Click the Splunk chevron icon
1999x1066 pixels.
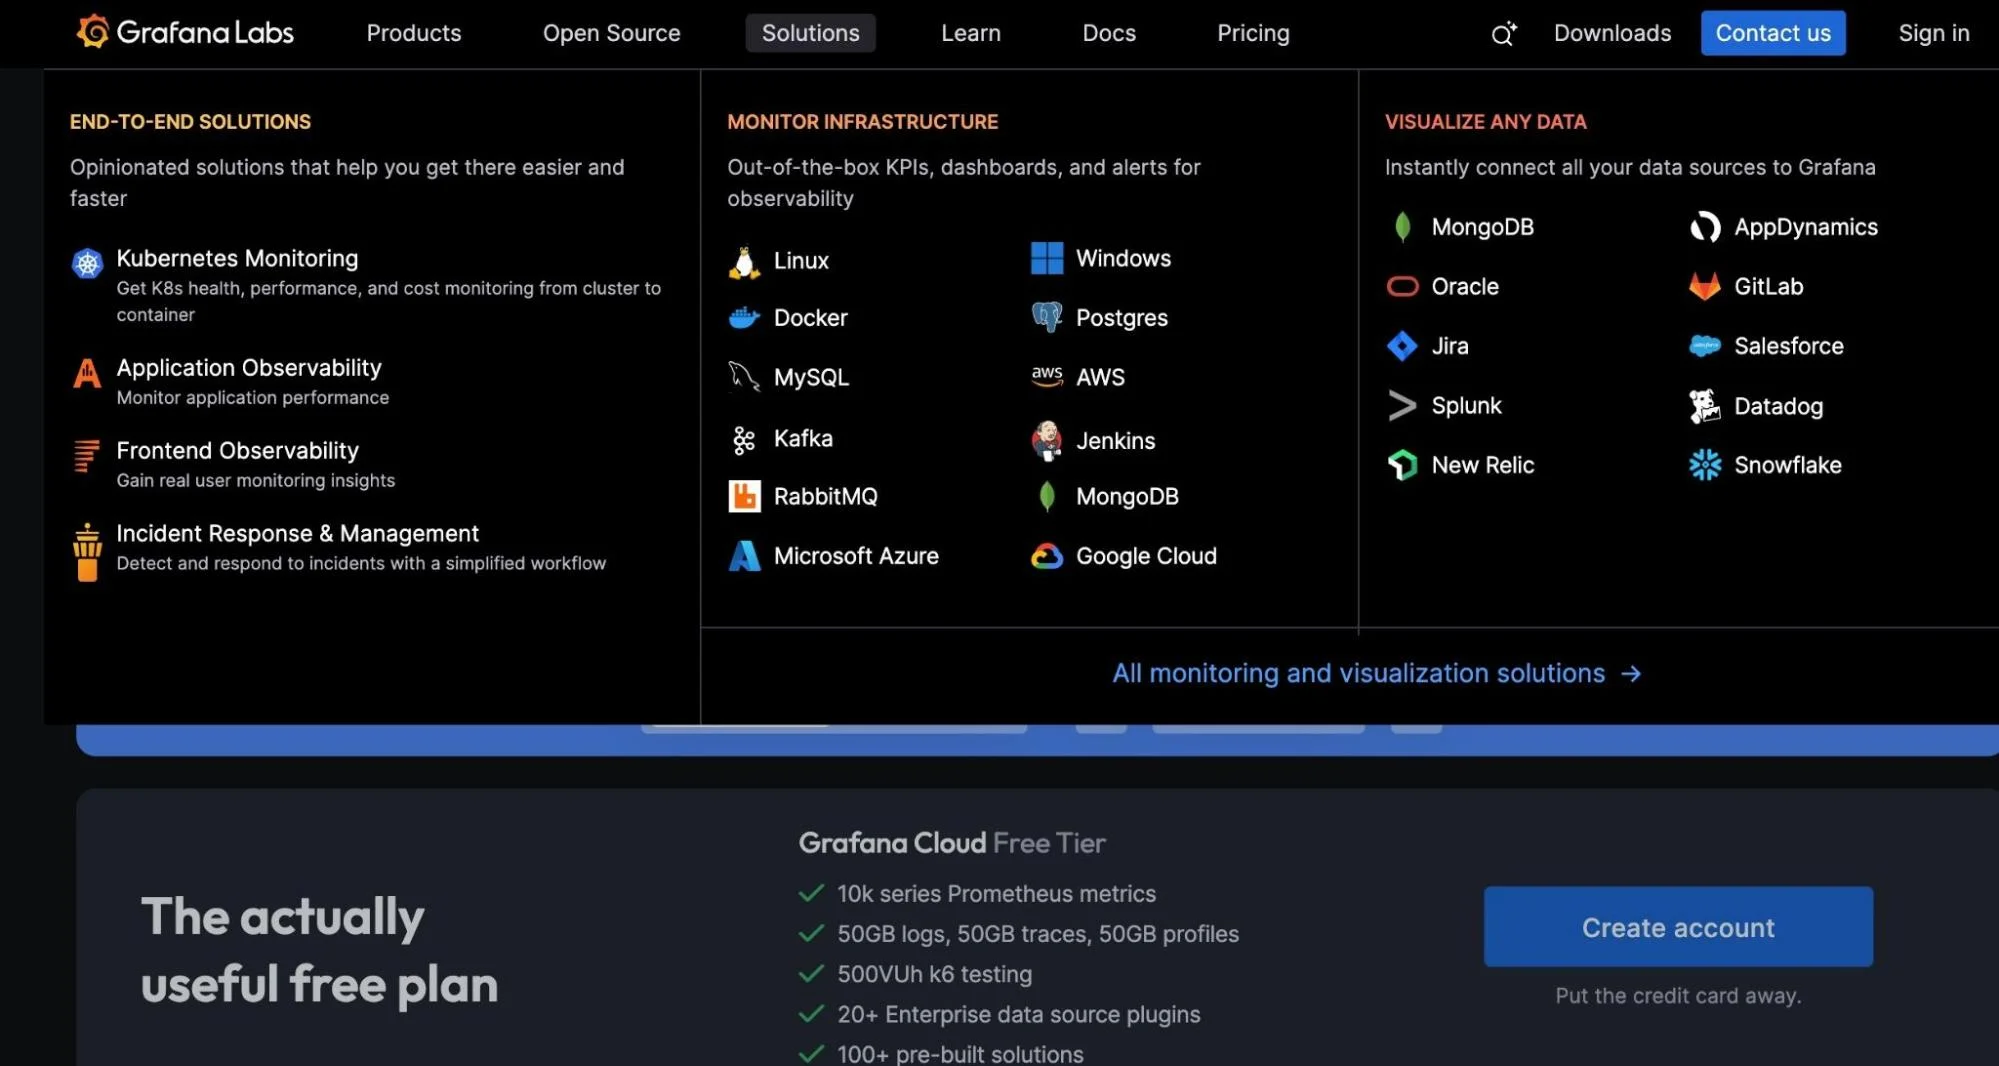(1402, 405)
